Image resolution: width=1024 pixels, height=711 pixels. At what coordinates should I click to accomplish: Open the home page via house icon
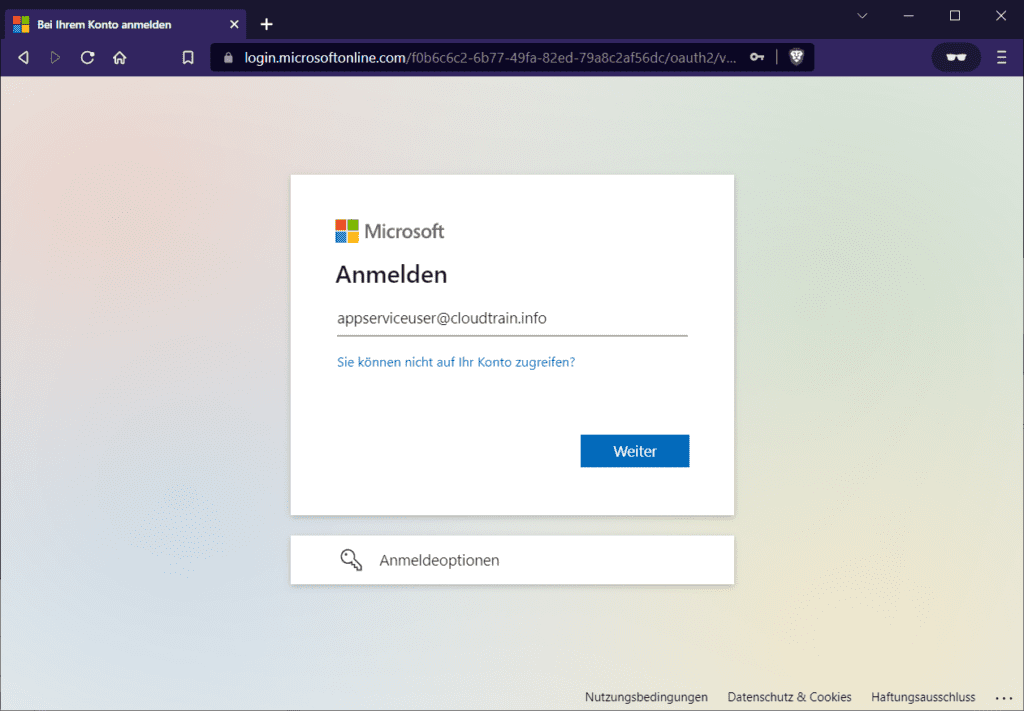(120, 57)
